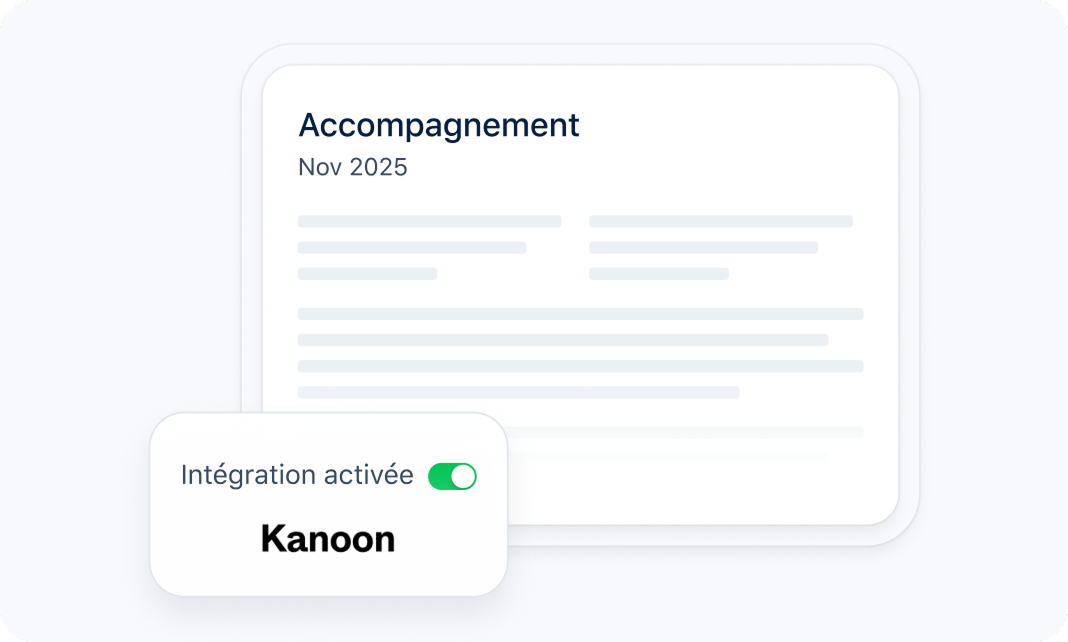
Task: Click the Kanoon logo
Action: click(x=328, y=539)
